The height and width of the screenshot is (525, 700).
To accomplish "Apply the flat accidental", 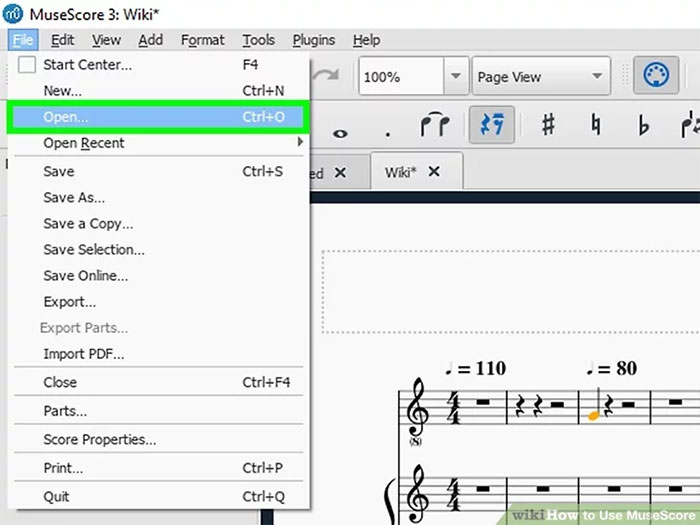I will [643, 126].
